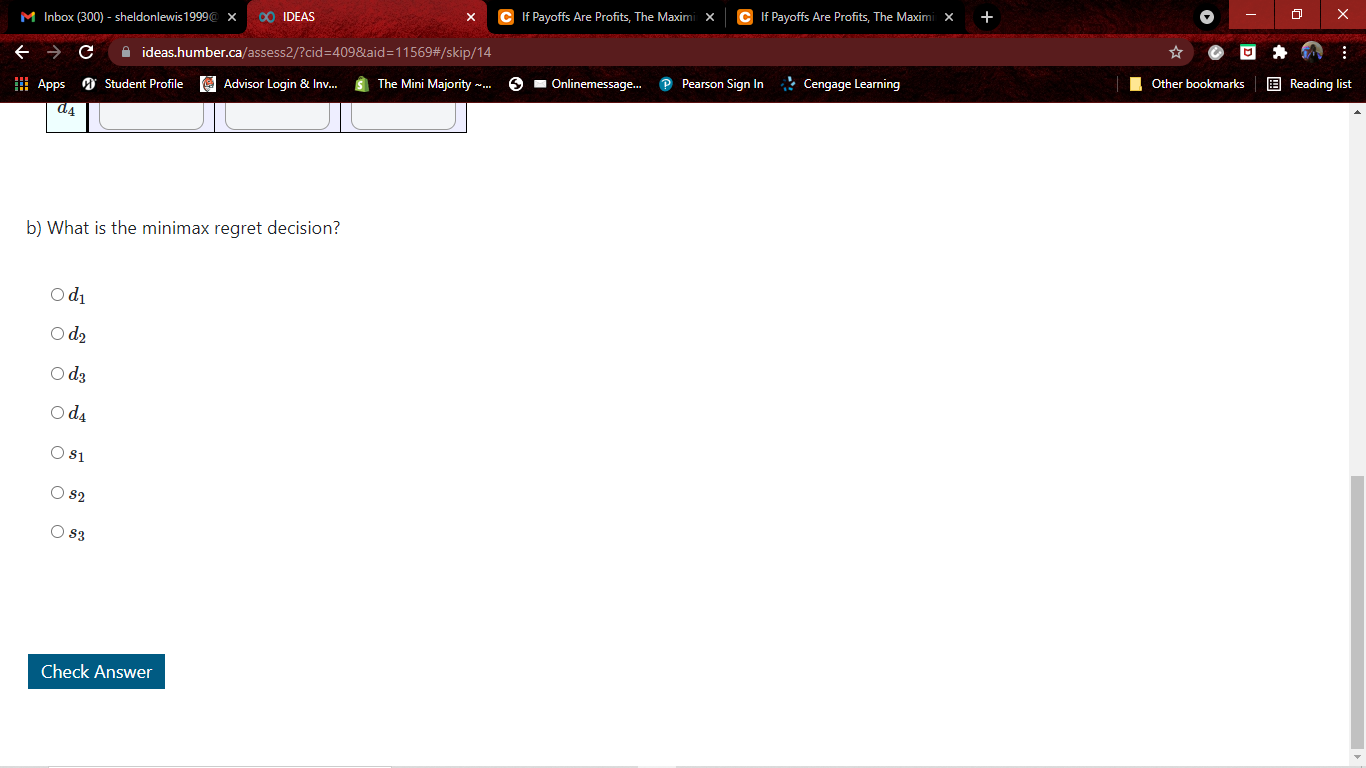The height and width of the screenshot is (768, 1366).
Task: Pick the s3 radio option
Action: [57, 531]
